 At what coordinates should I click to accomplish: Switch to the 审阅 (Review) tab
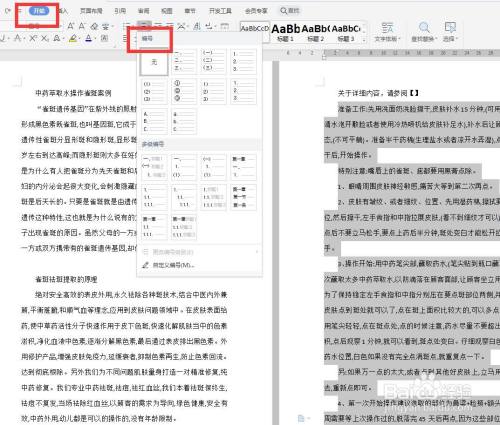(x=144, y=11)
